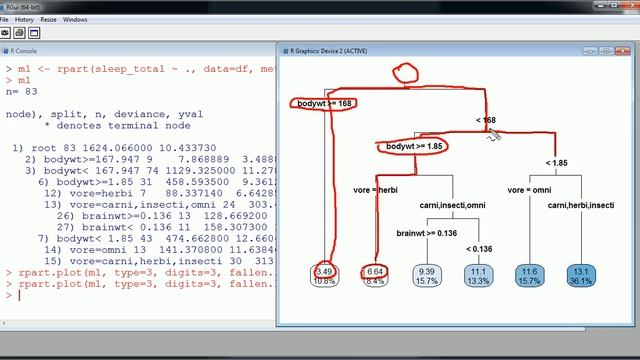Click console row '26) brainwt>=0.136 13'
This screenshot has width=640, height=360.
coord(167,216)
